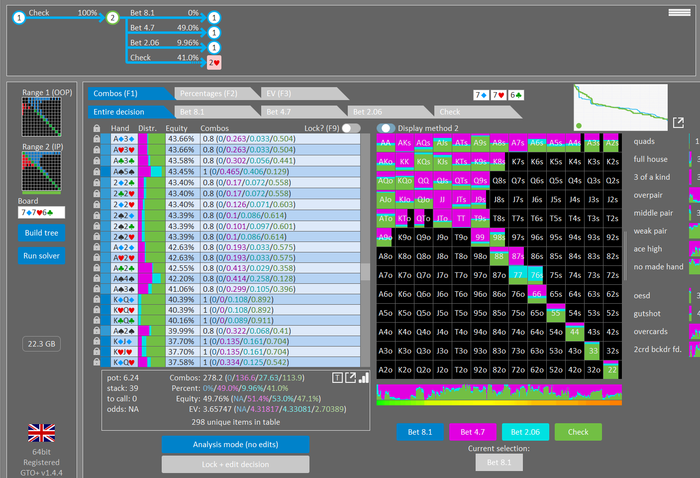This screenshot has width=700, height=478.
Task: Click cyan Bet 2.06 legend button
Action: (x=525, y=432)
